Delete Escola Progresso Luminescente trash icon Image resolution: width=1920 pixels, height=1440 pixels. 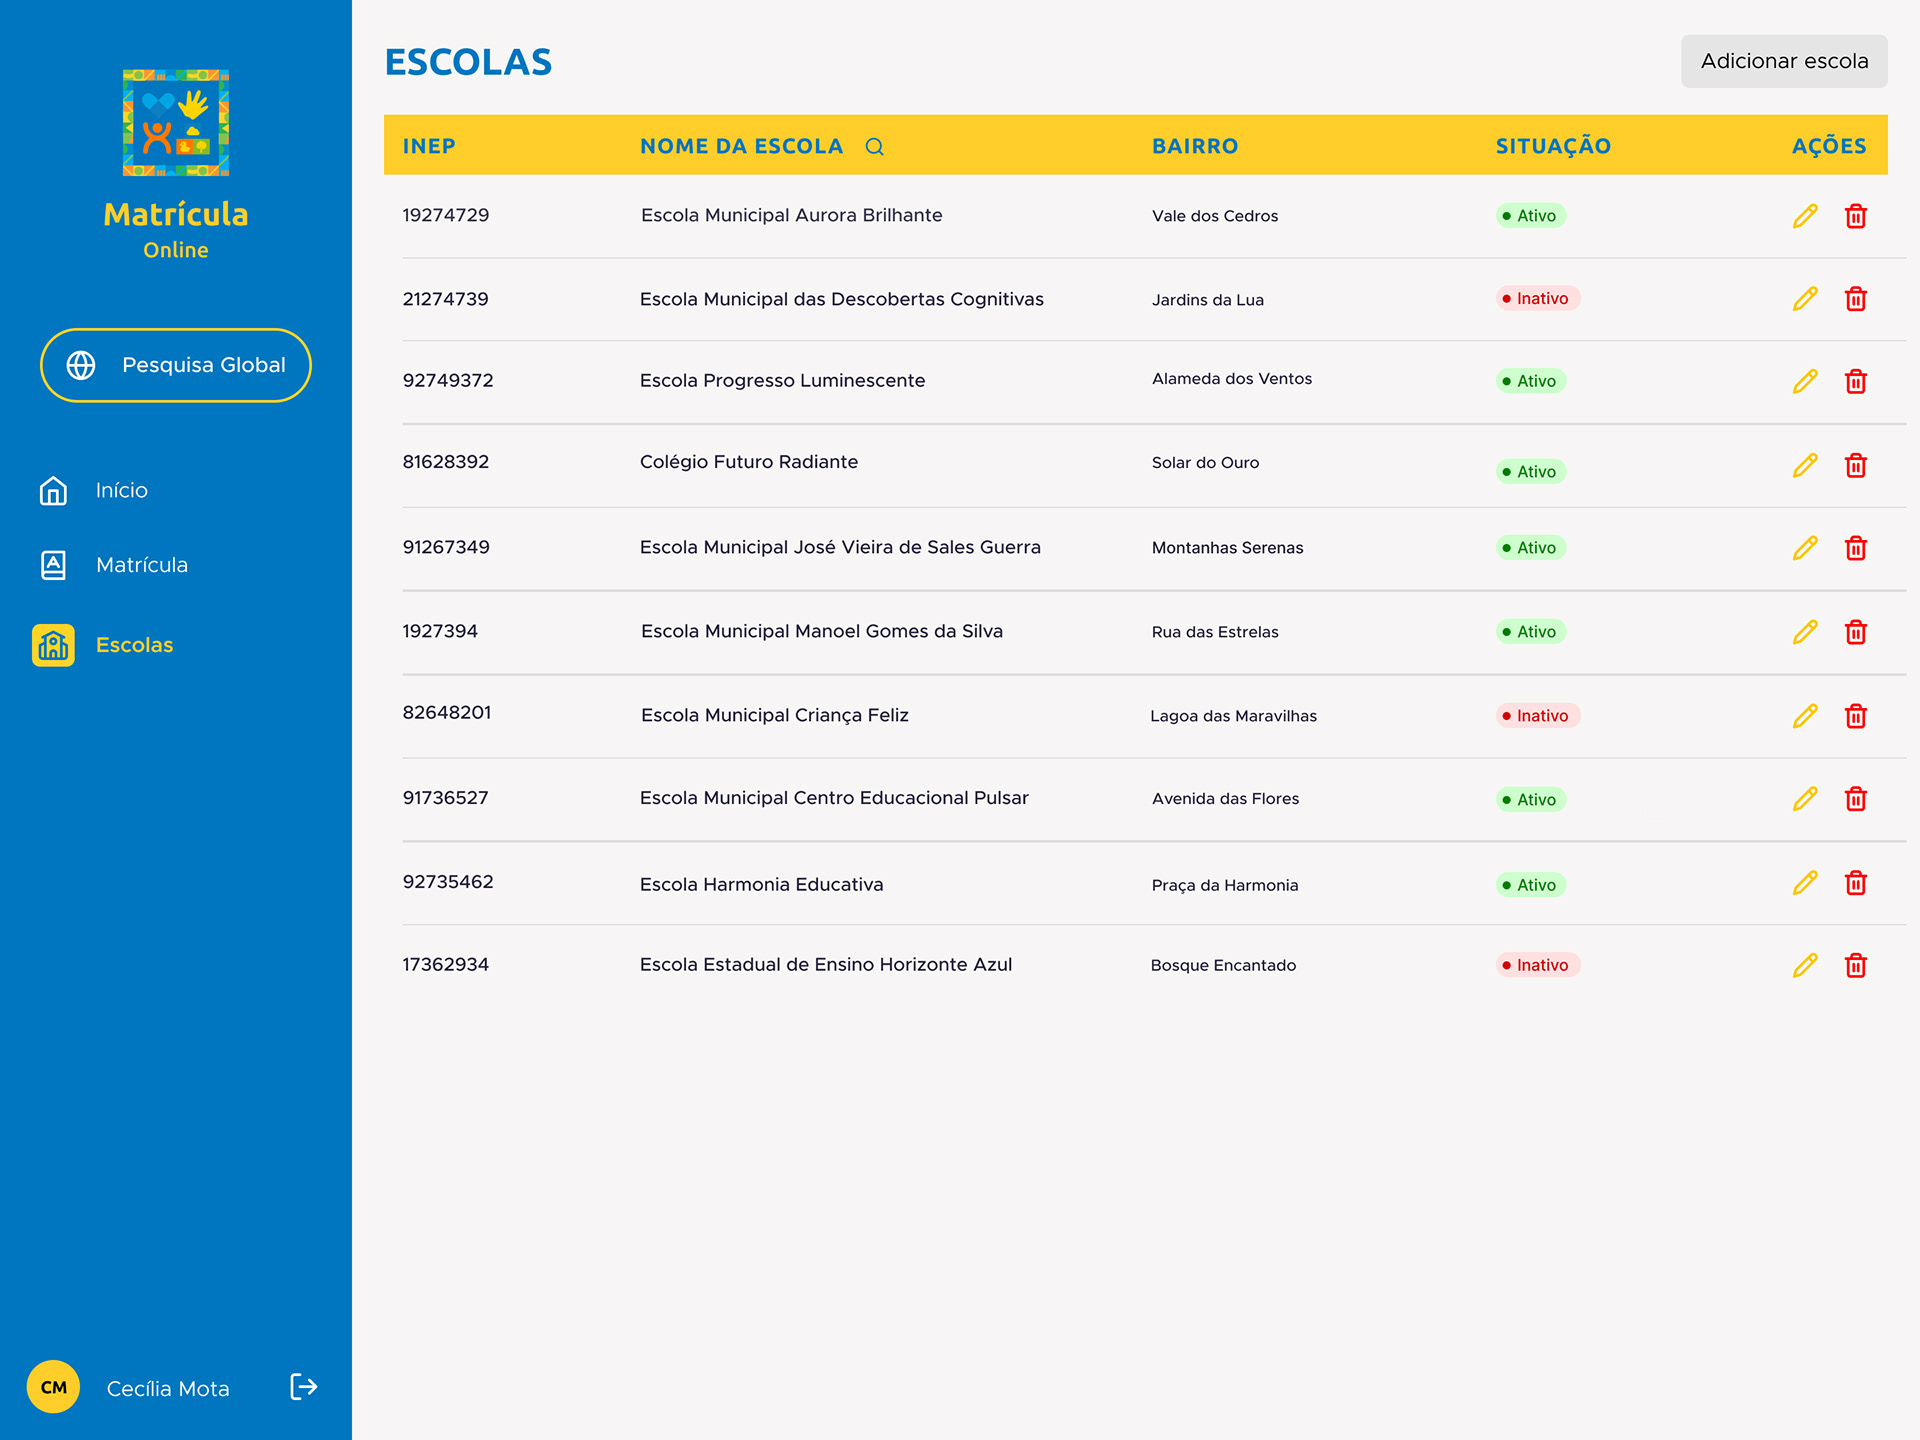pos(1856,381)
